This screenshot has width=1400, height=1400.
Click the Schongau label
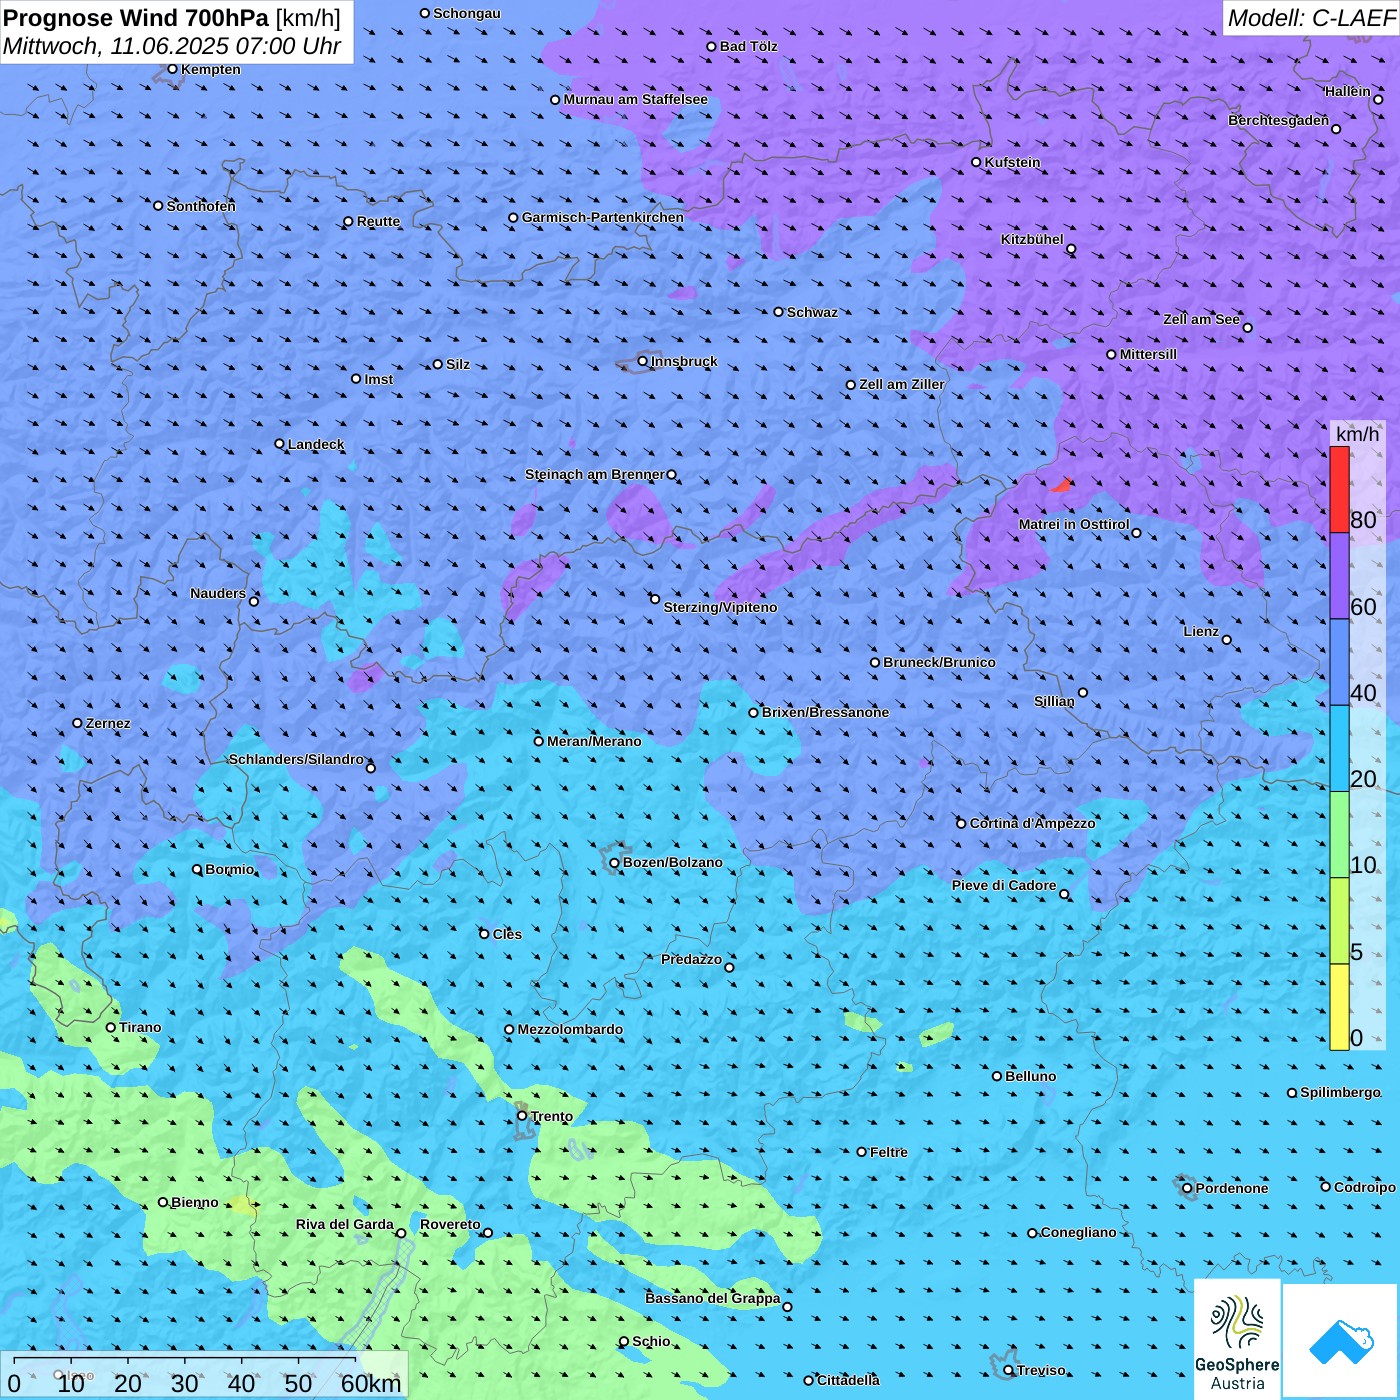pos(467,13)
